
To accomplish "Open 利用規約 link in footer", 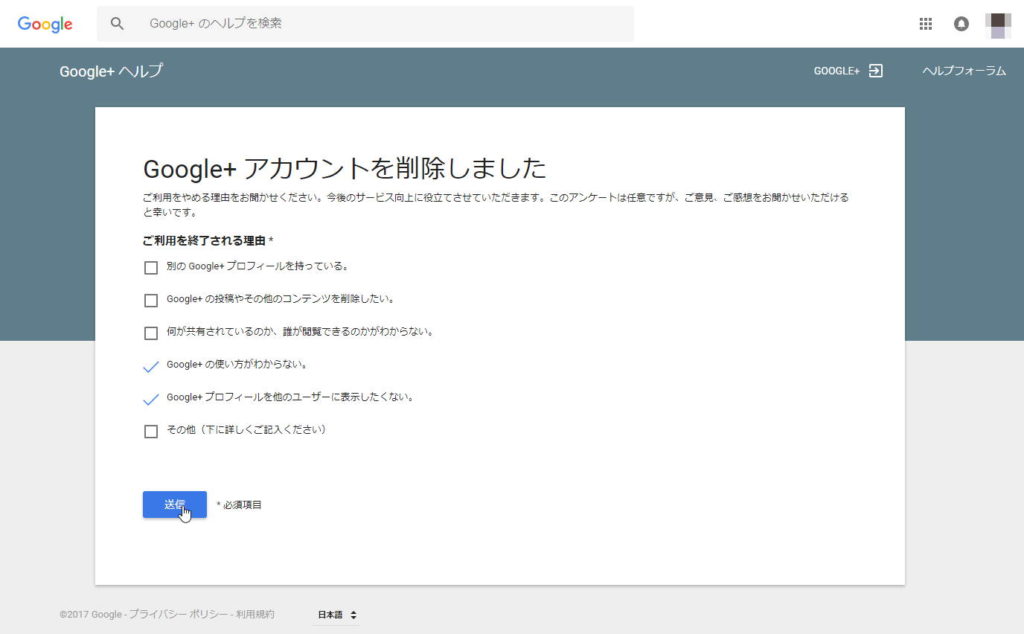I will [x=255, y=614].
